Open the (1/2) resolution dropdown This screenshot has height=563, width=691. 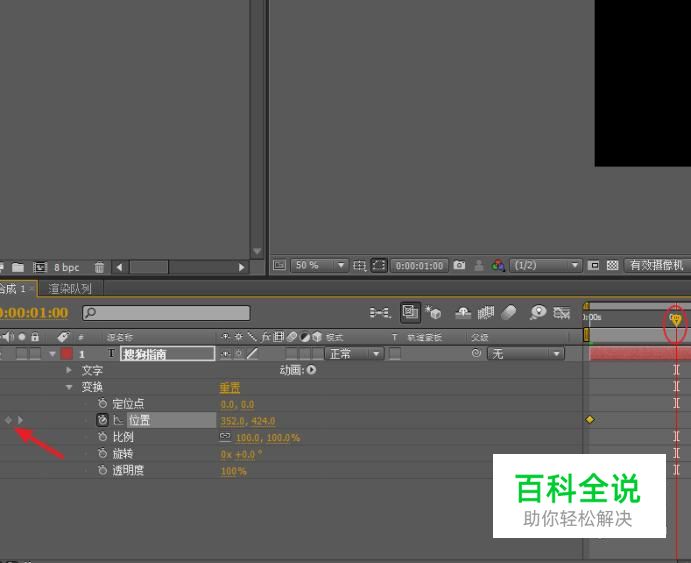tap(545, 266)
